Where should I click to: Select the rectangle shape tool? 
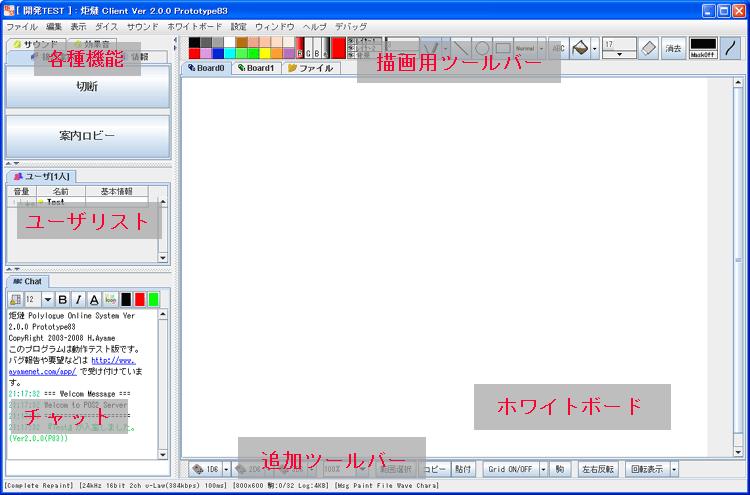[503, 48]
